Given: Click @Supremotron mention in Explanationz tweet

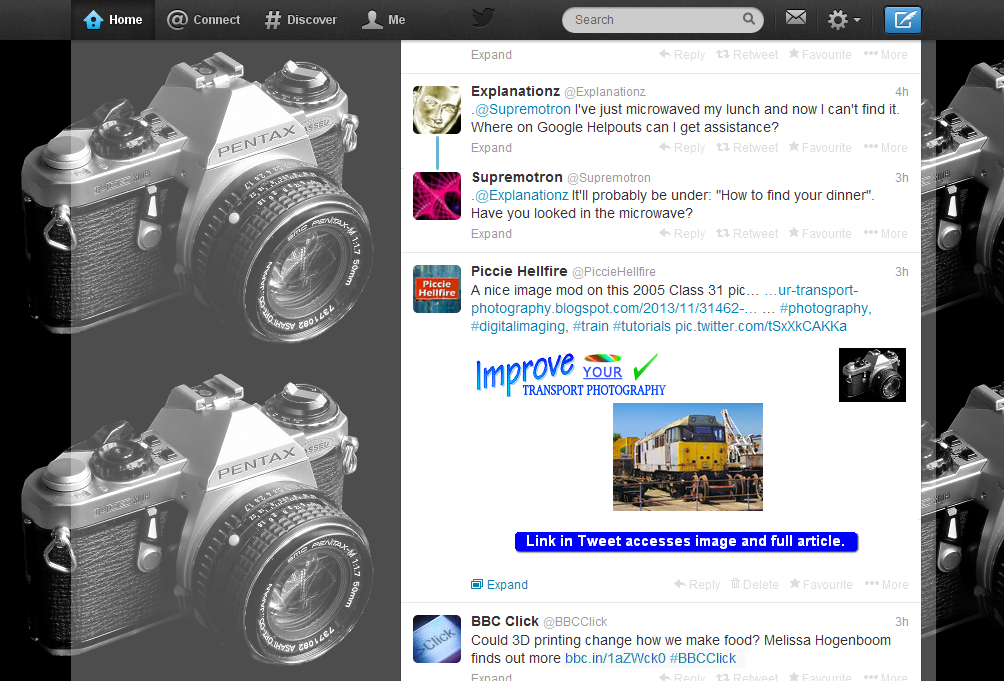Looking at the screenshot, I should tap(522, 109).
